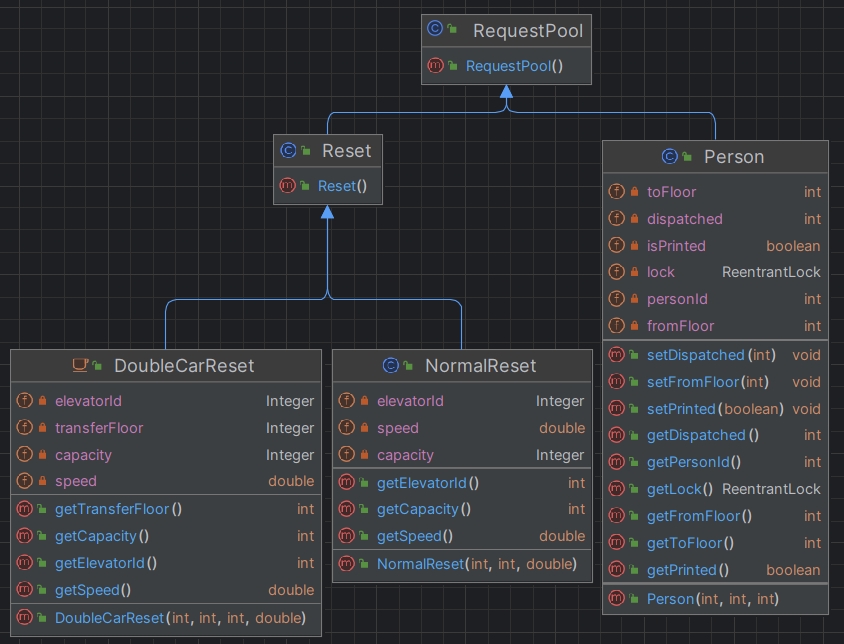Click method icon beside DoubleCarReset getSpeed()

[x=24, y=590]
